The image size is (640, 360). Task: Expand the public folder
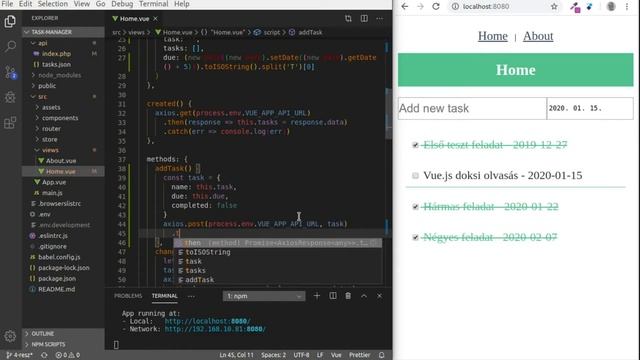63,86
